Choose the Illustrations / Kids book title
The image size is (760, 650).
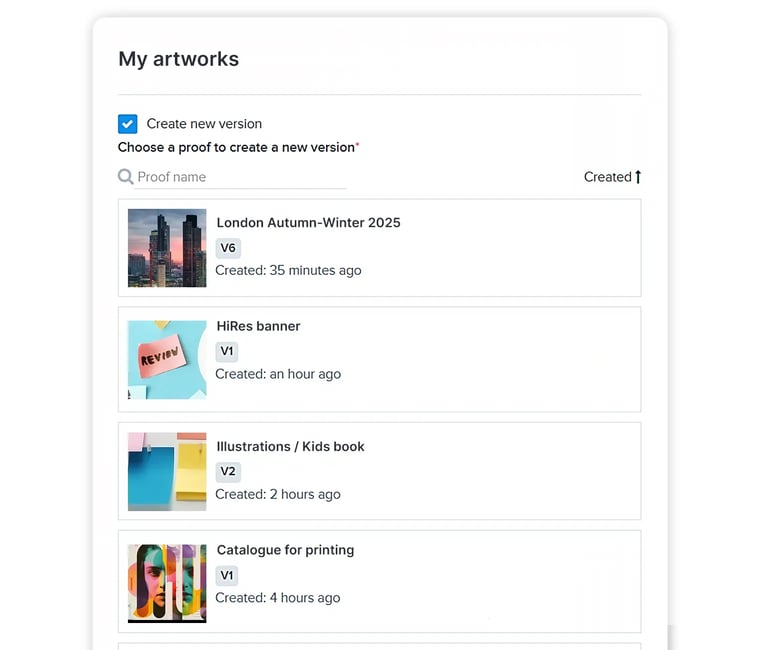pos(290,446)
